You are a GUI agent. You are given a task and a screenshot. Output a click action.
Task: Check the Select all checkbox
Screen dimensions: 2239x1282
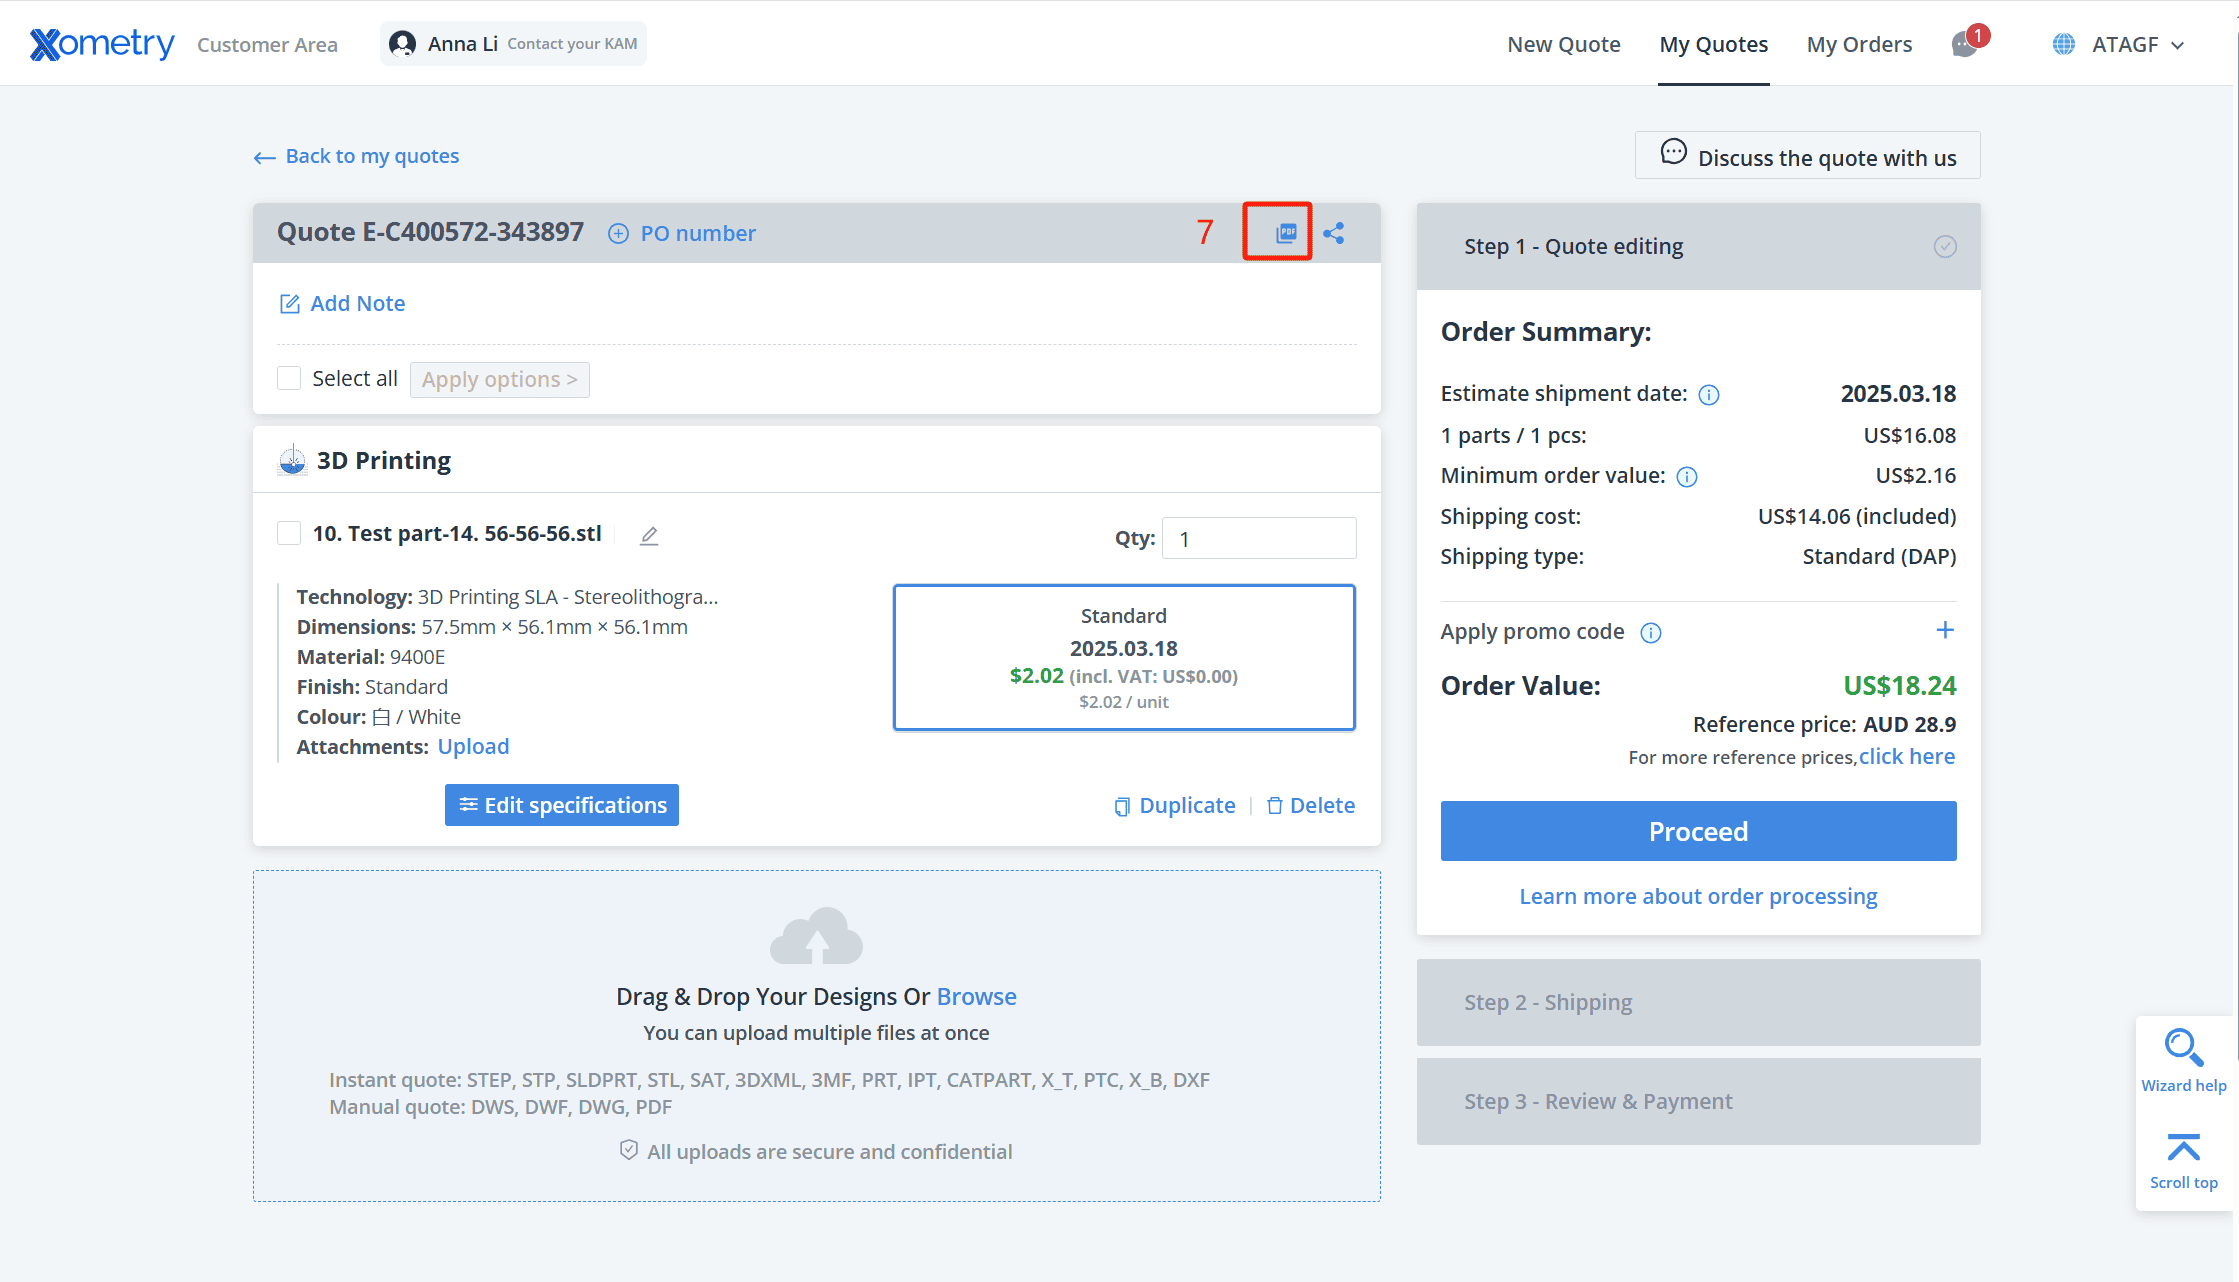pos(289,378)
